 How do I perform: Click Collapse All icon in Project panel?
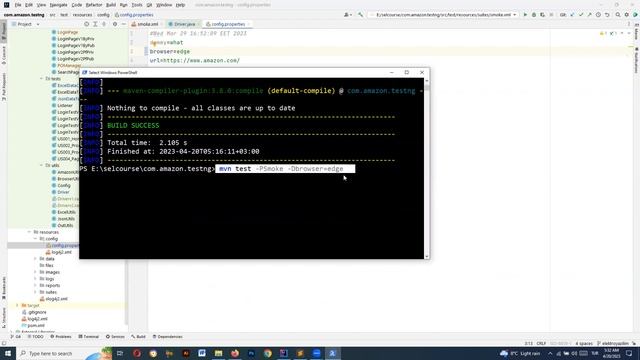tap(104, 24)
